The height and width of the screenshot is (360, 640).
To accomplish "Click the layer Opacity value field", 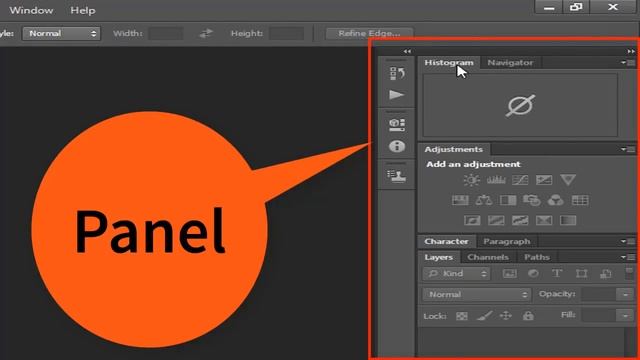I will [599, 294].
